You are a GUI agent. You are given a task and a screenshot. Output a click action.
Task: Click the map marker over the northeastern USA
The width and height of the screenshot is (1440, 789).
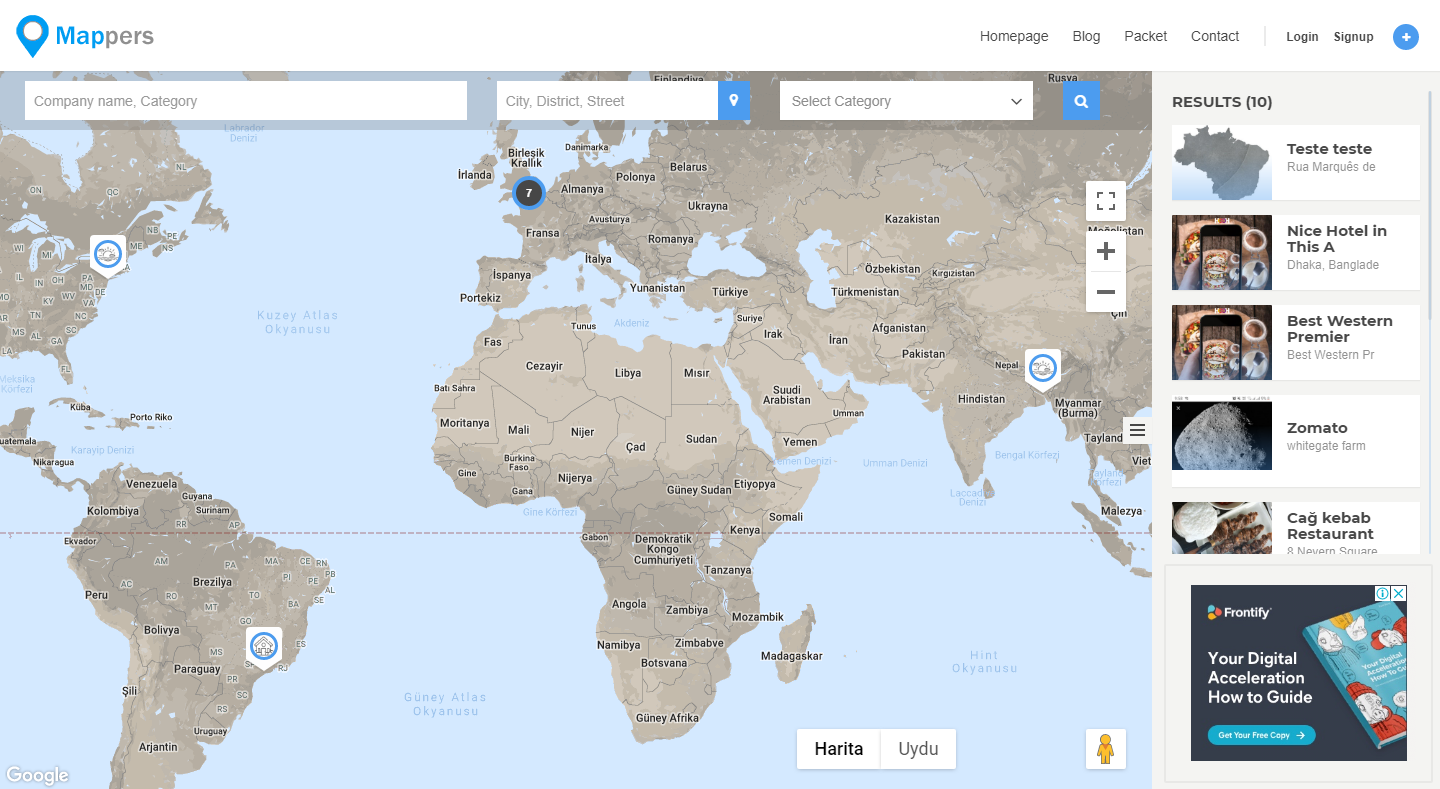[108, 255]
